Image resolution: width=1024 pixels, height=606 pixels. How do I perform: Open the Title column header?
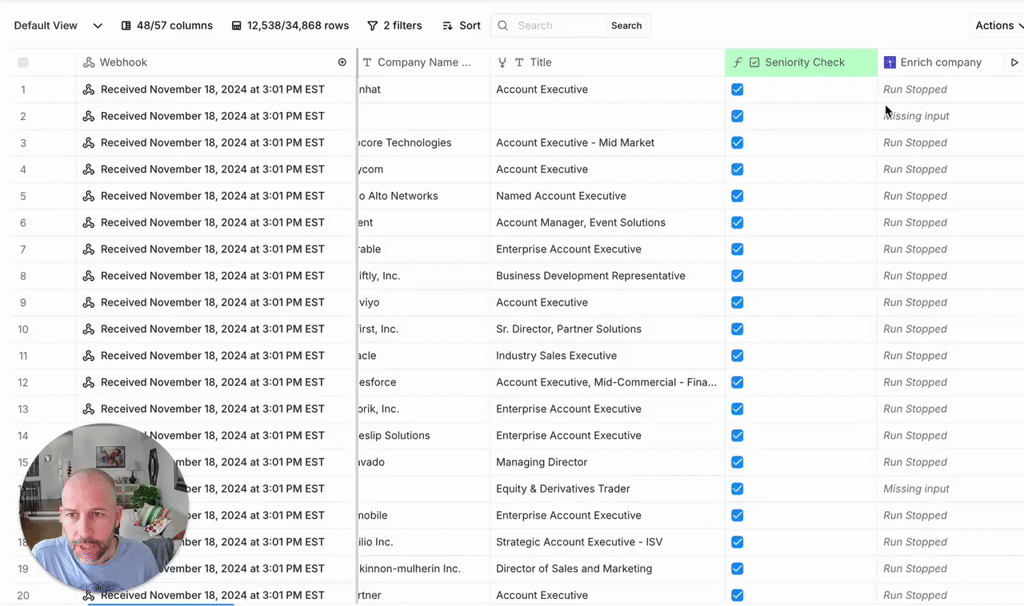[540, 63]
